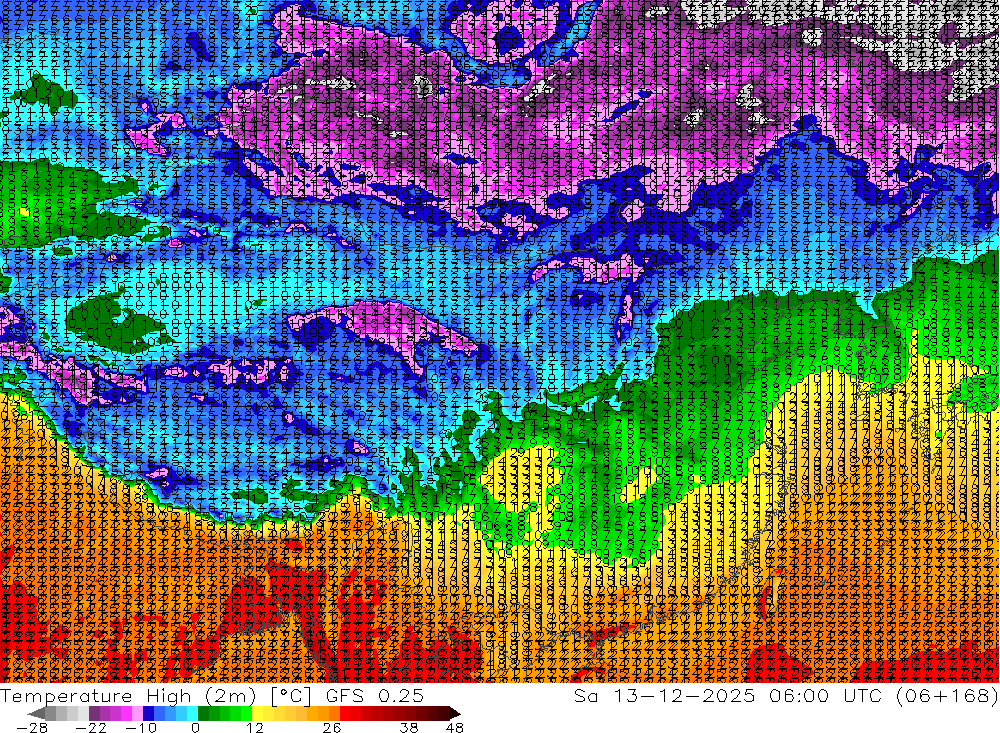Image resolution: width=1000 pixels, height=733 pixels.
Task: Click the "-28" legend value
Action: (32, 728)
